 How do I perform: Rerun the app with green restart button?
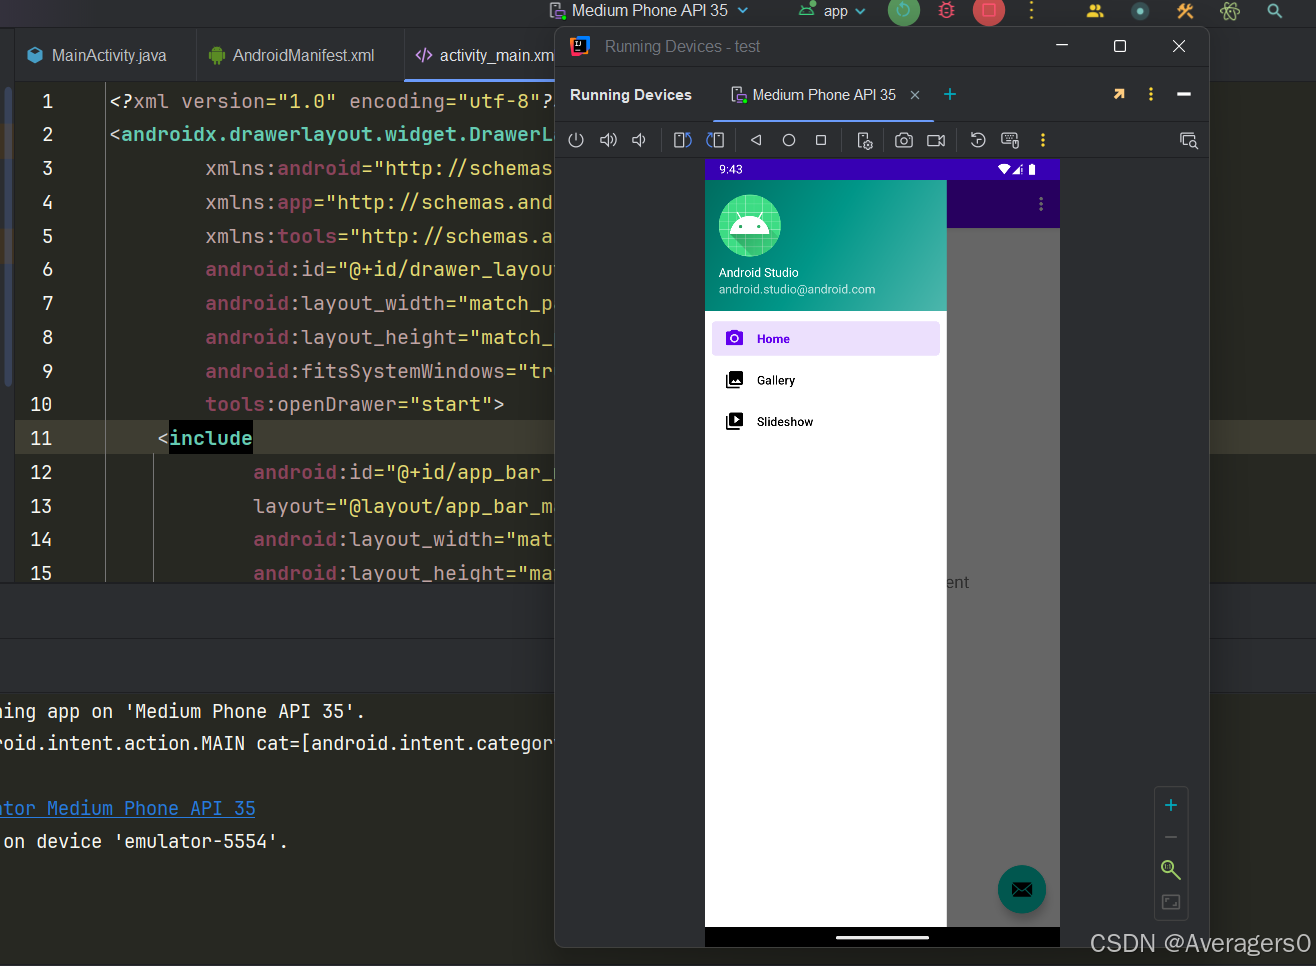904,11
